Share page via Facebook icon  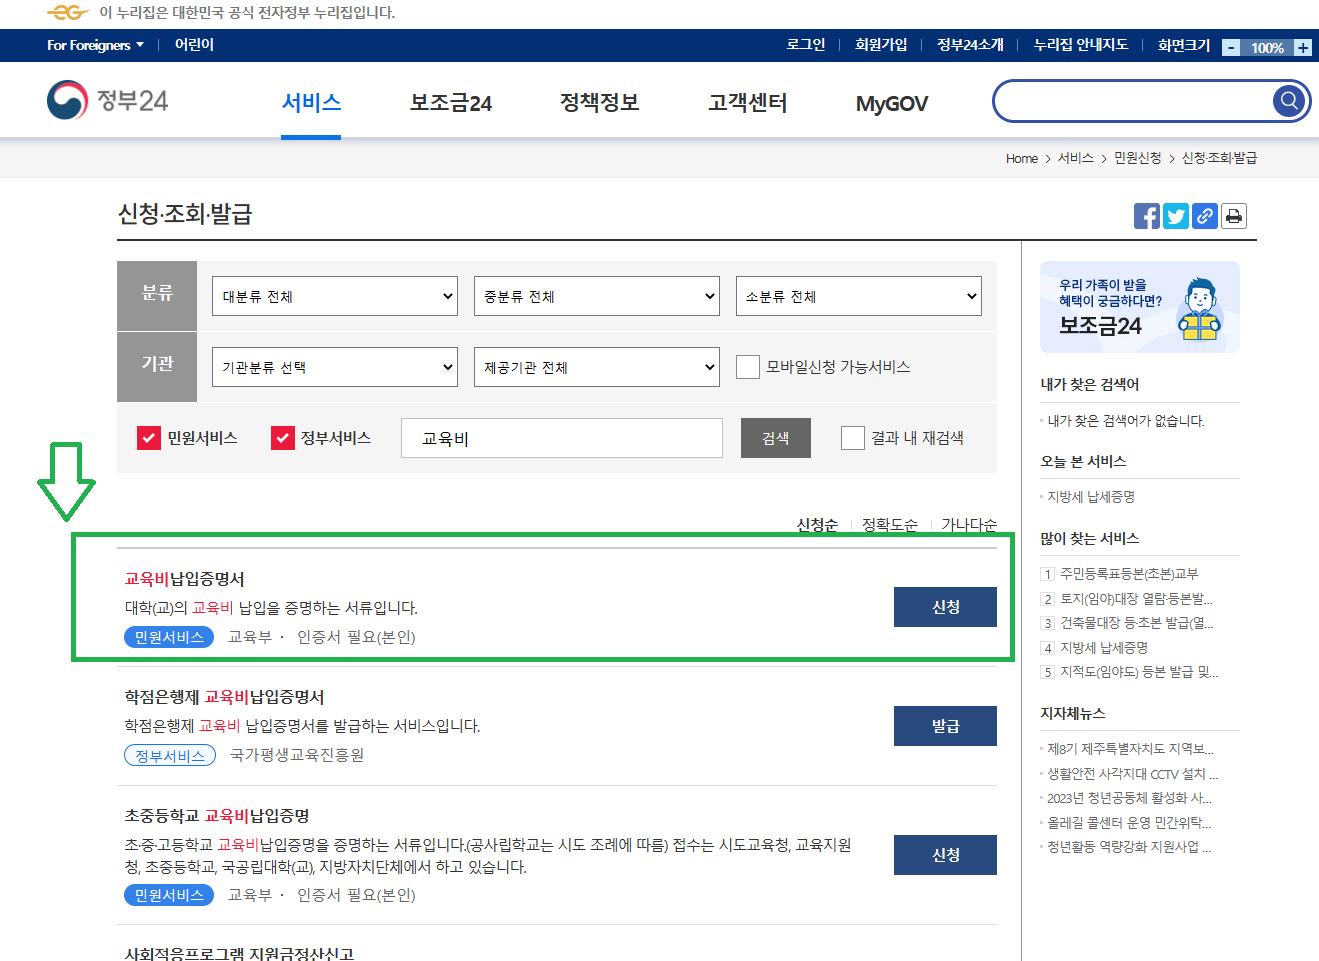click(1147, 216)
